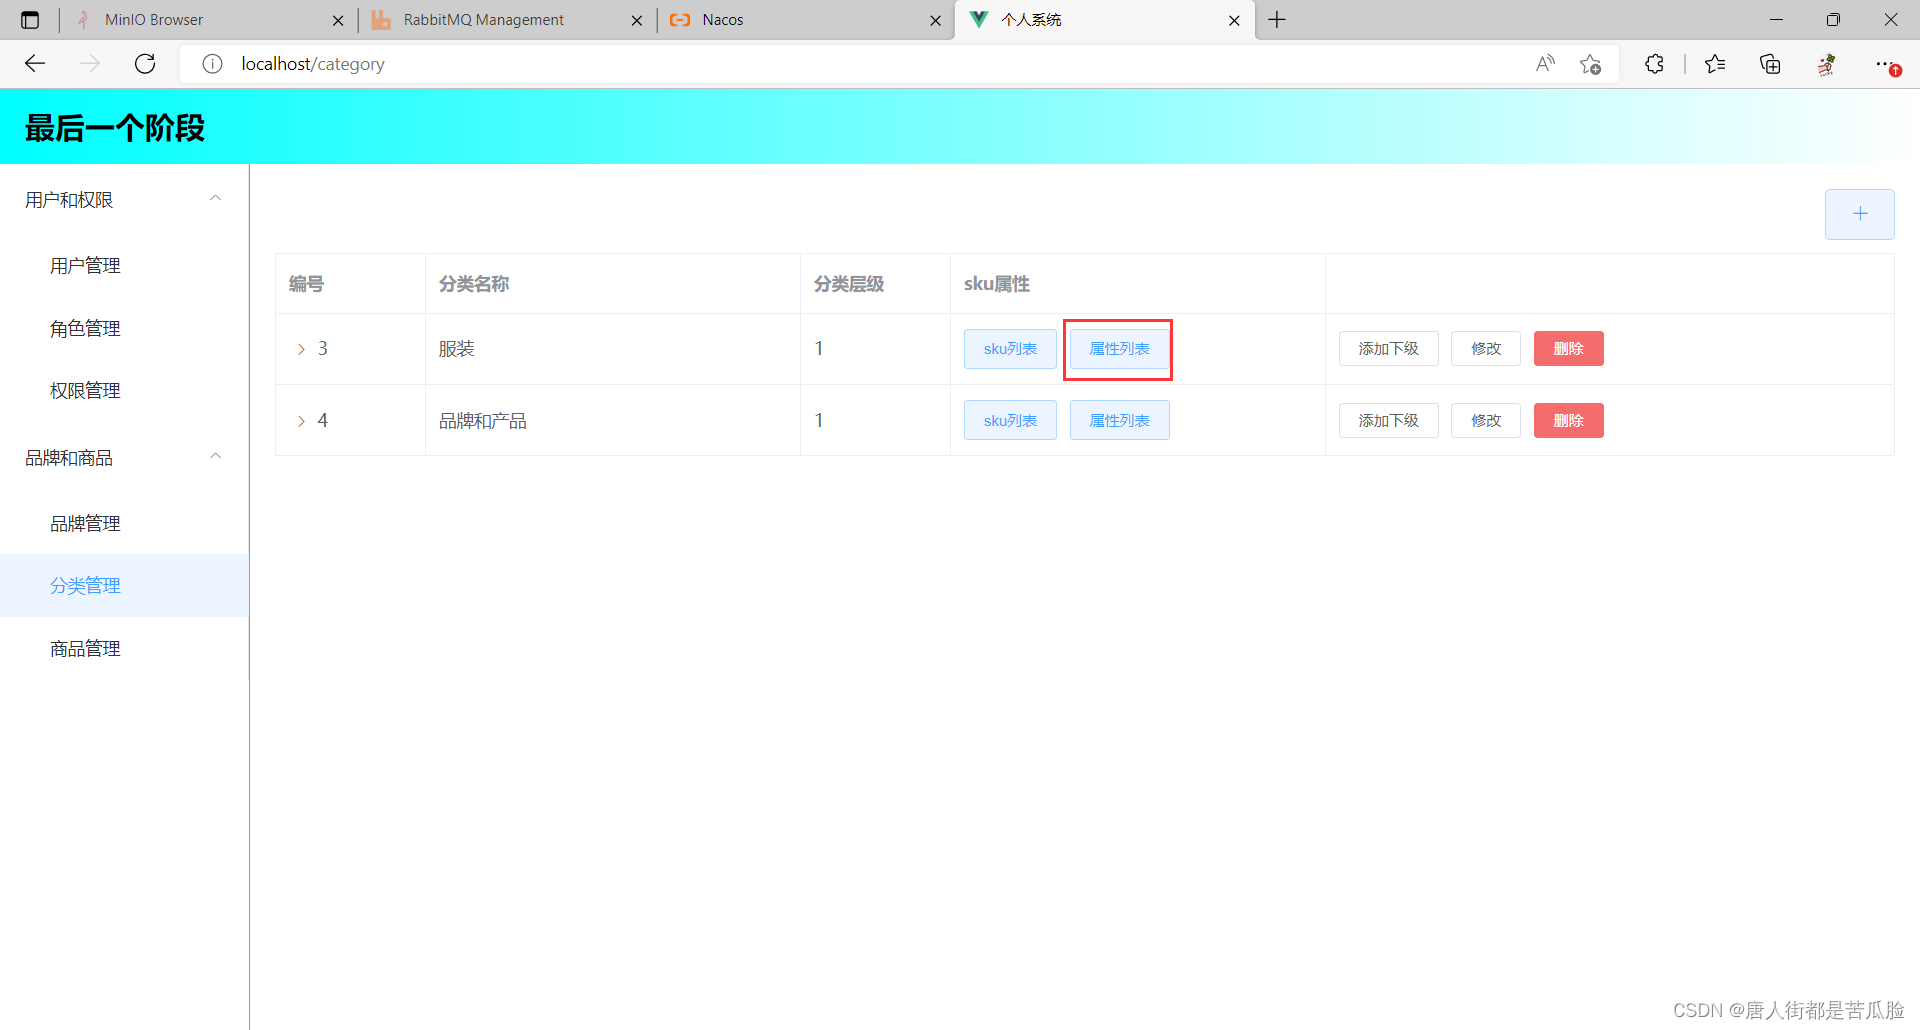Reload the page with the refresh icon
1920x1030 pixels.
pyautogui.click(x=145, y=64)
